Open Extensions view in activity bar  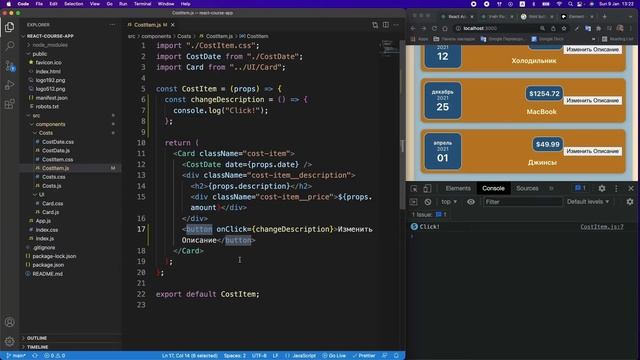tap(9, 104)
